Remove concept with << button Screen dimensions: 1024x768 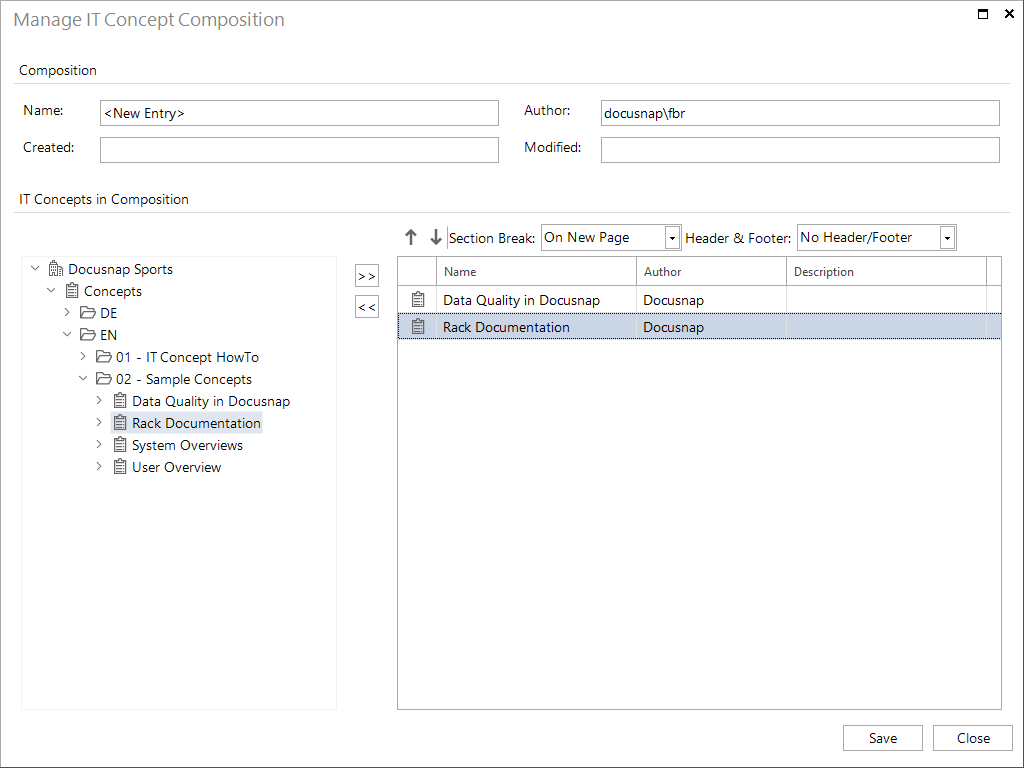click(x=367, y=307)
